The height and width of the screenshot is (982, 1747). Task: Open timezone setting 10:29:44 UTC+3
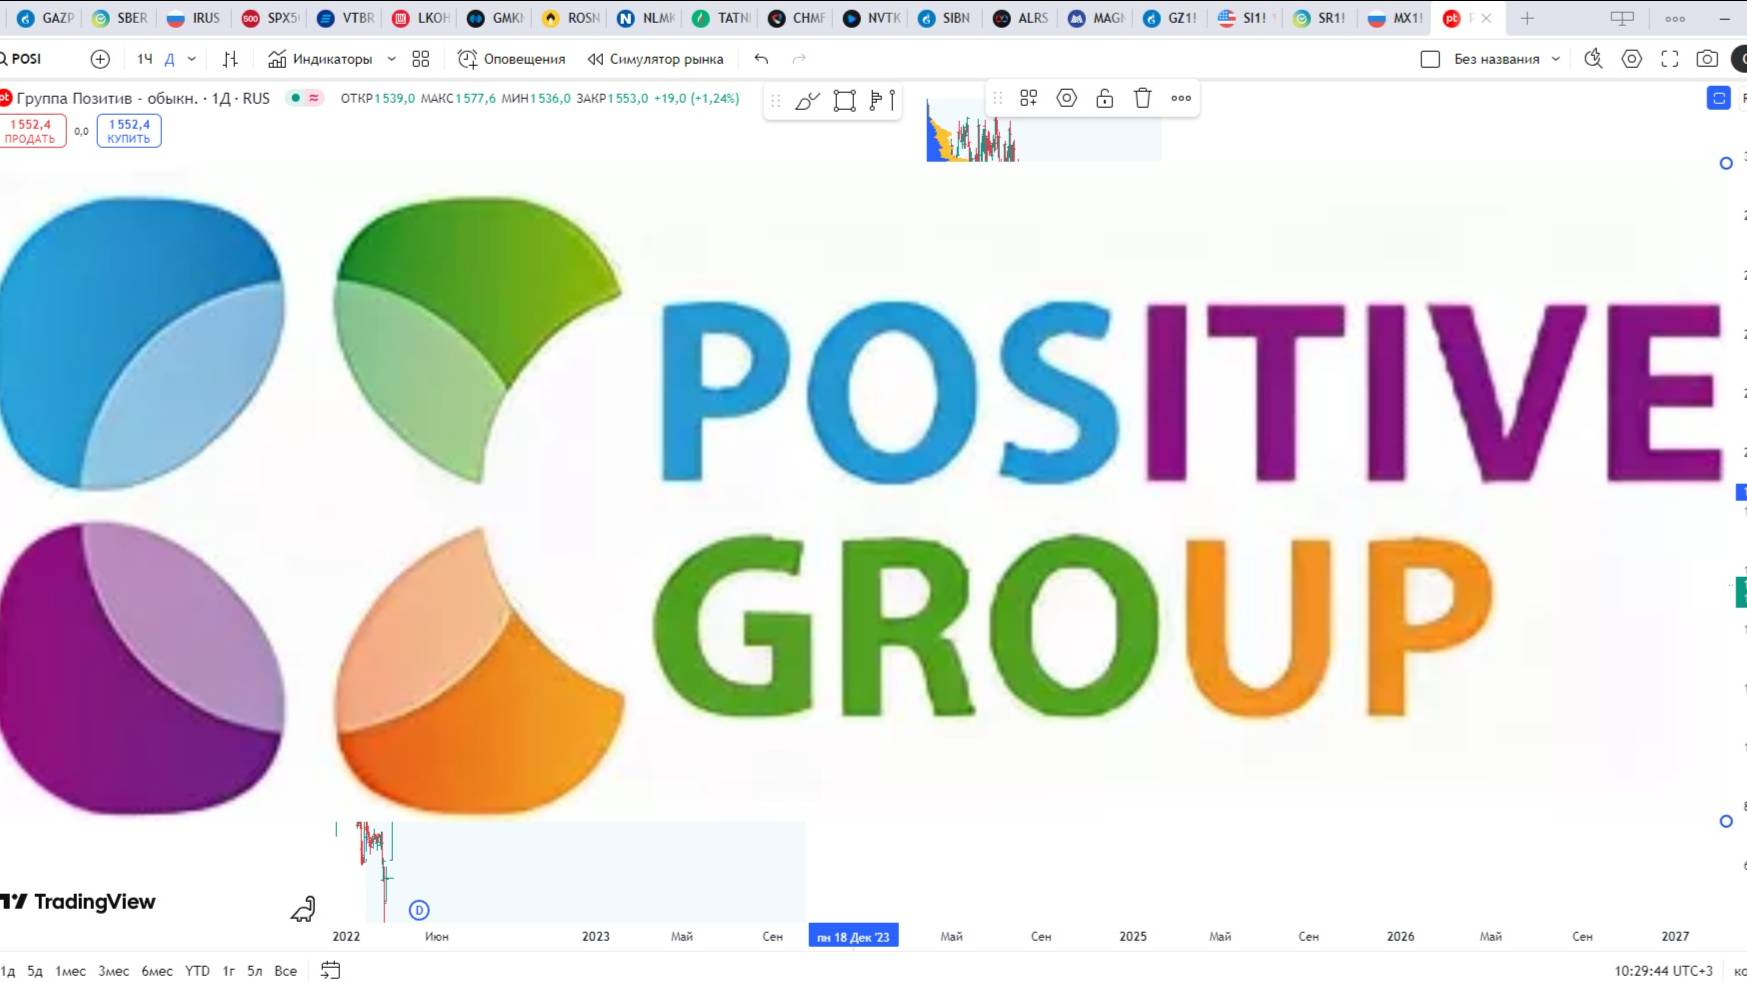[x=1663, y=971]
